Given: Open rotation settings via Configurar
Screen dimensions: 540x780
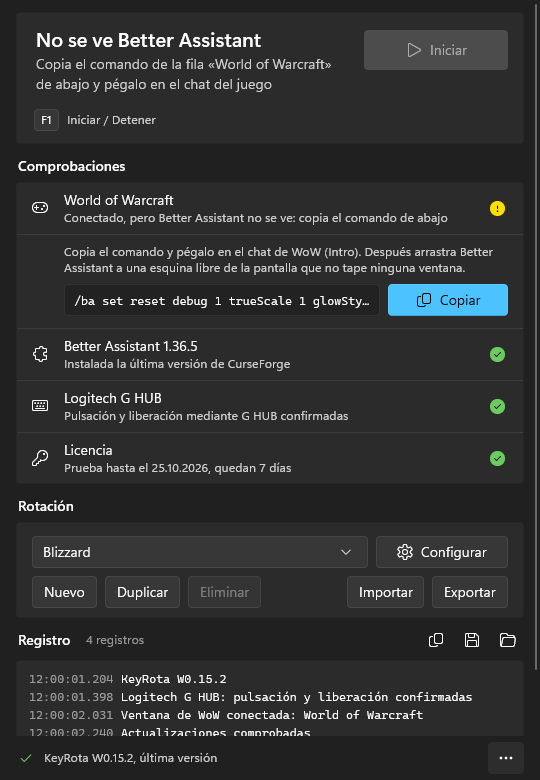Looking at the screenshot, I should point(442,552).
